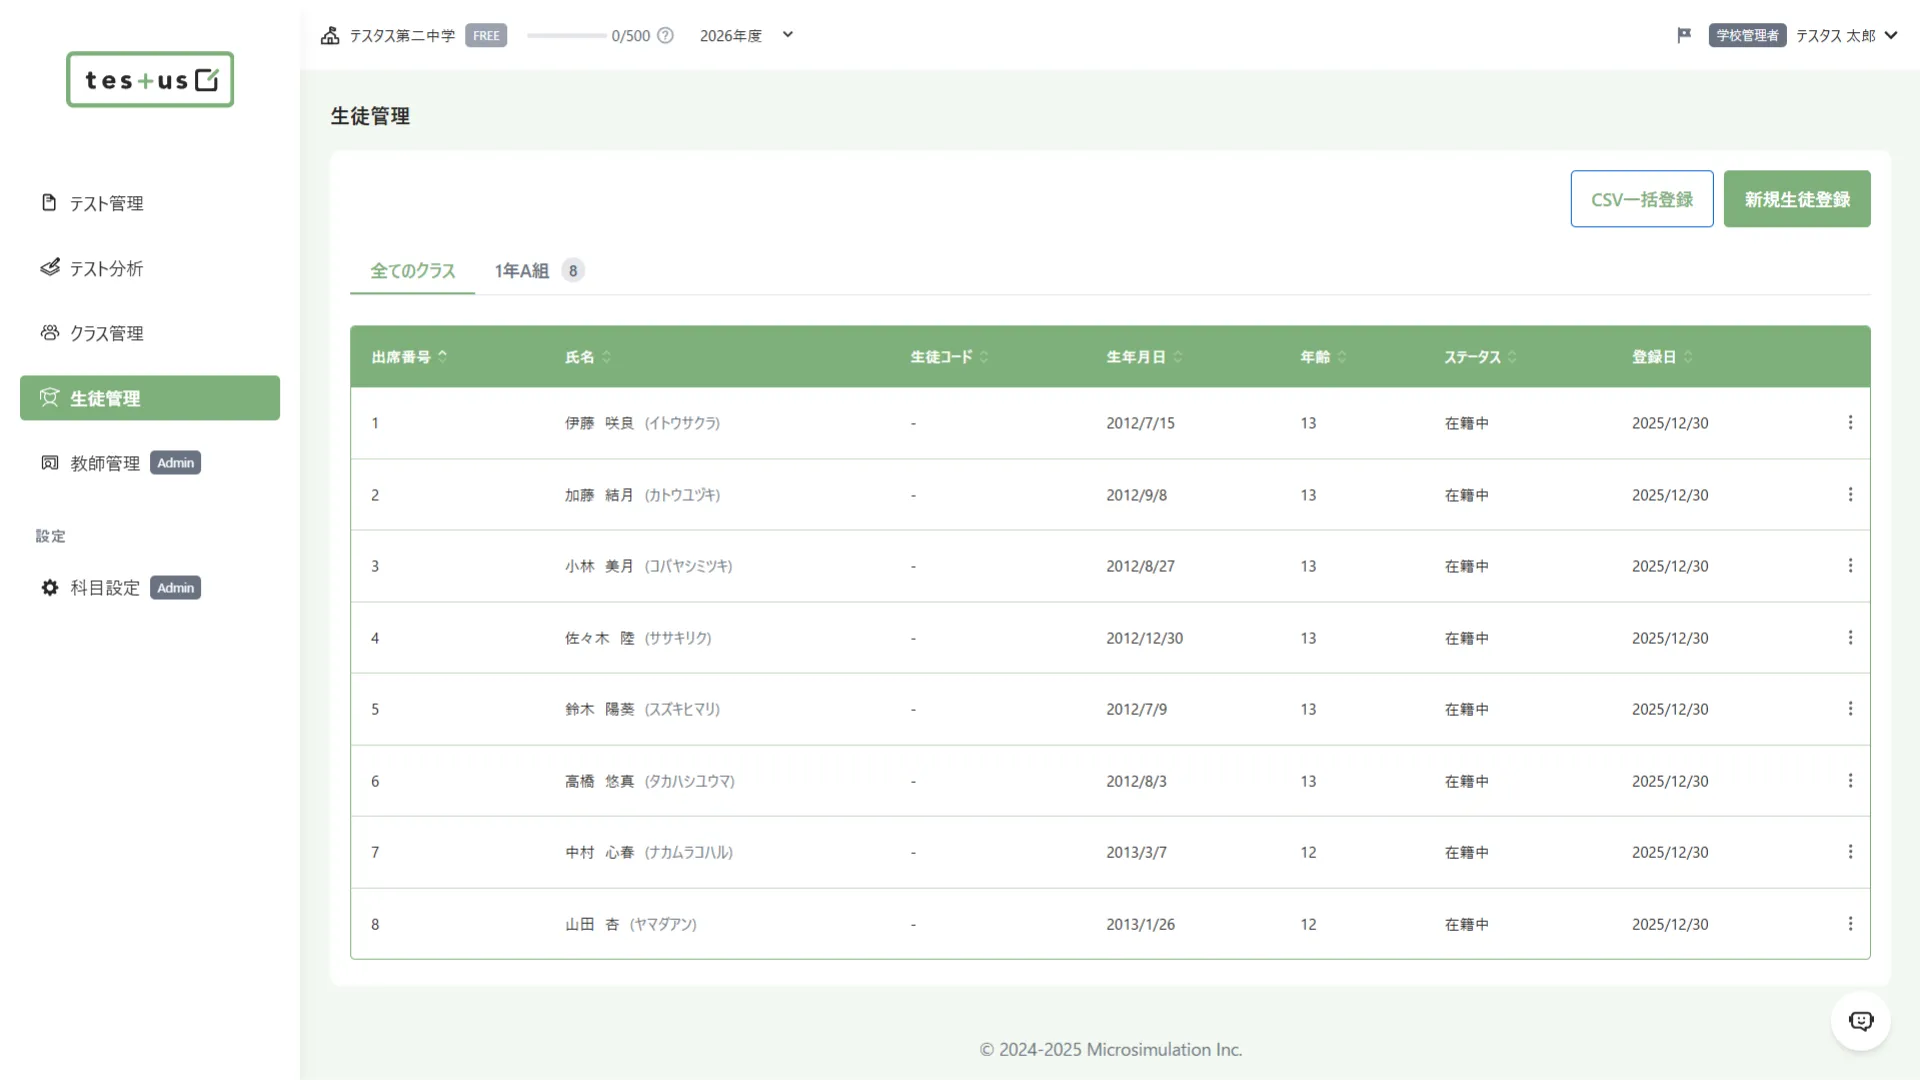Open row menu for 中村 心春

[x=1850, y=852]
